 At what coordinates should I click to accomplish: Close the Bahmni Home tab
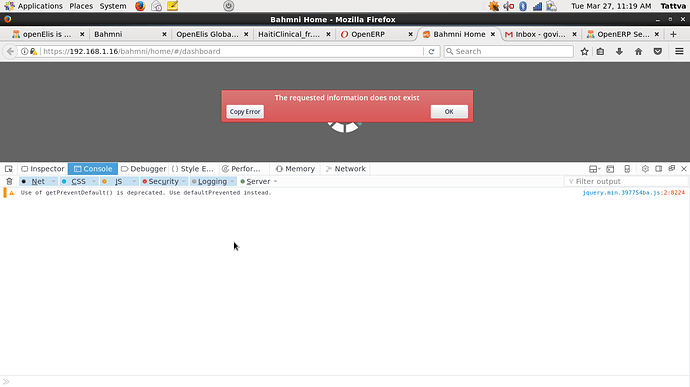pyautogui.click(x=493, y=34)
